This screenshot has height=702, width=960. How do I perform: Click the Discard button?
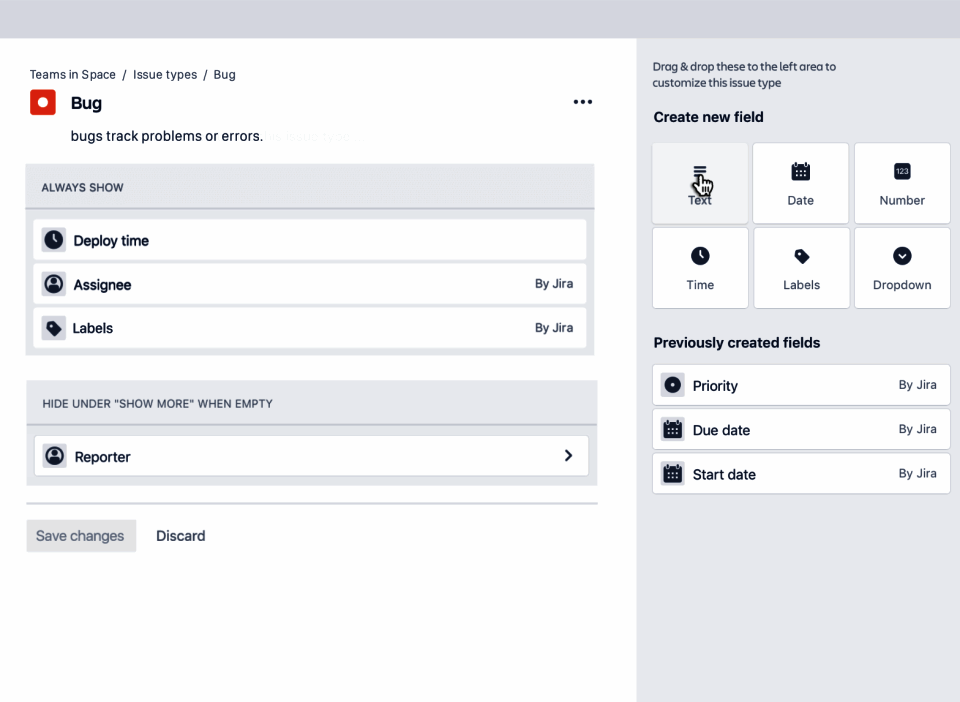pyautogui.click(x=181, y=536)
